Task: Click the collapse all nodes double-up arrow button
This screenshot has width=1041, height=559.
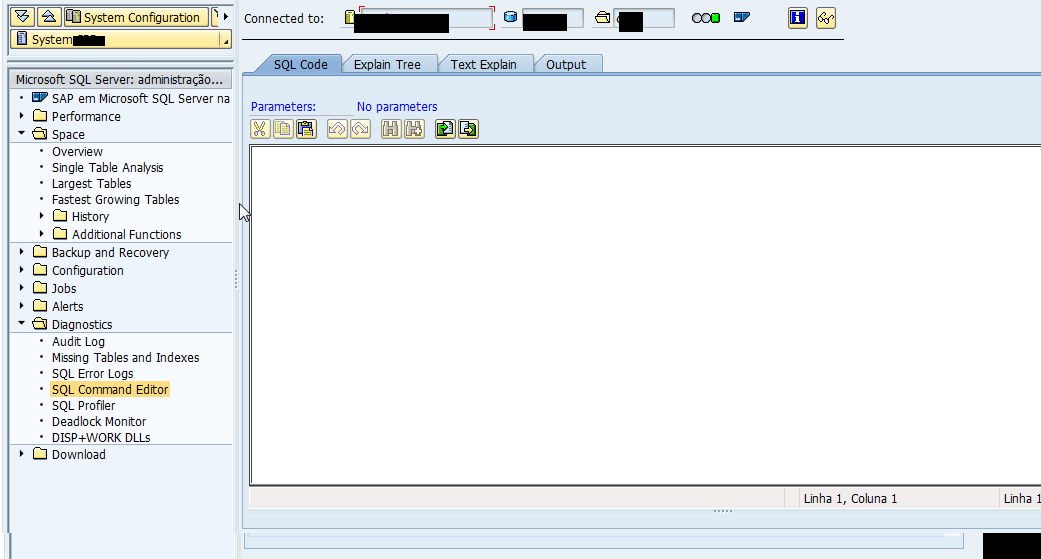Action: (50, 17)
